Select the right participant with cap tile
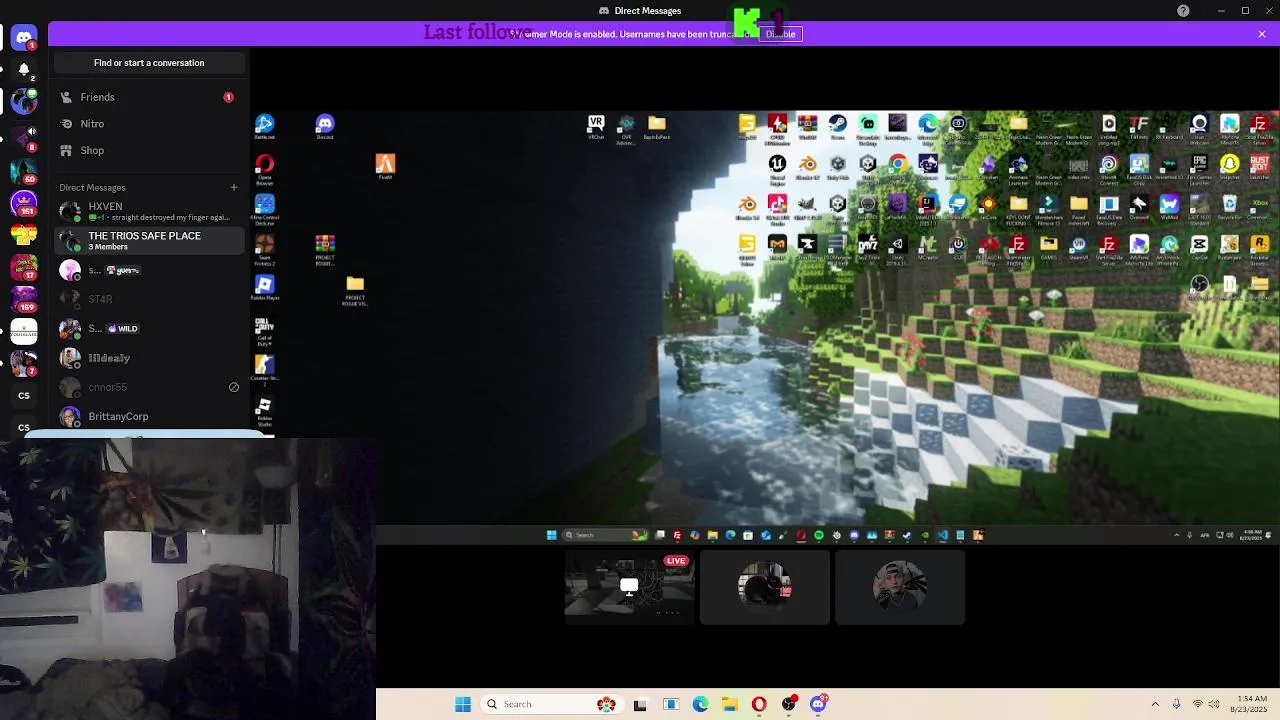 900,587
